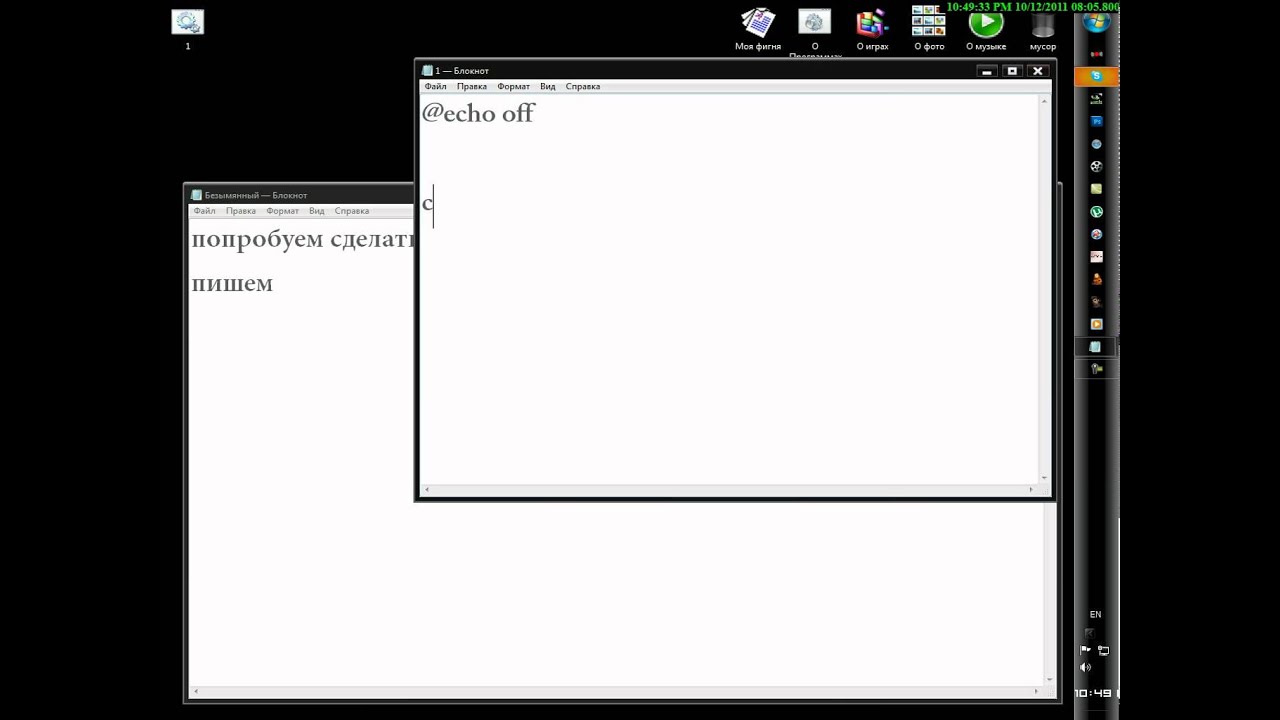Open Правка menu in the Безымянный notepad
Viewport: 1280px width, 720px height.
(x=241, y=211)
